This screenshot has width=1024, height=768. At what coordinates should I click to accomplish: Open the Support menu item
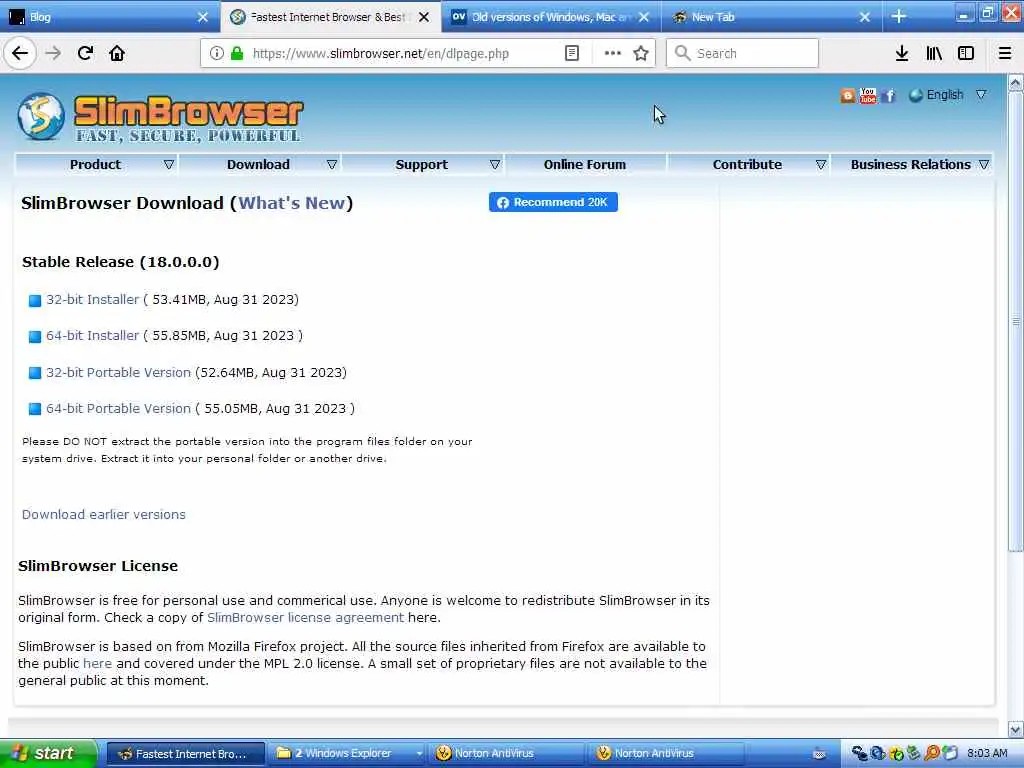click(422, 165)
